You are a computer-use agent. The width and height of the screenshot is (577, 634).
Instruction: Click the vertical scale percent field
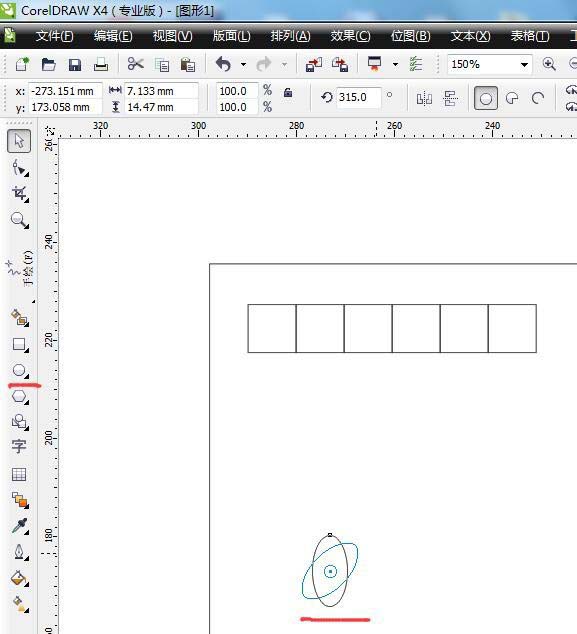pyautogui.click(x=237, y=107)
